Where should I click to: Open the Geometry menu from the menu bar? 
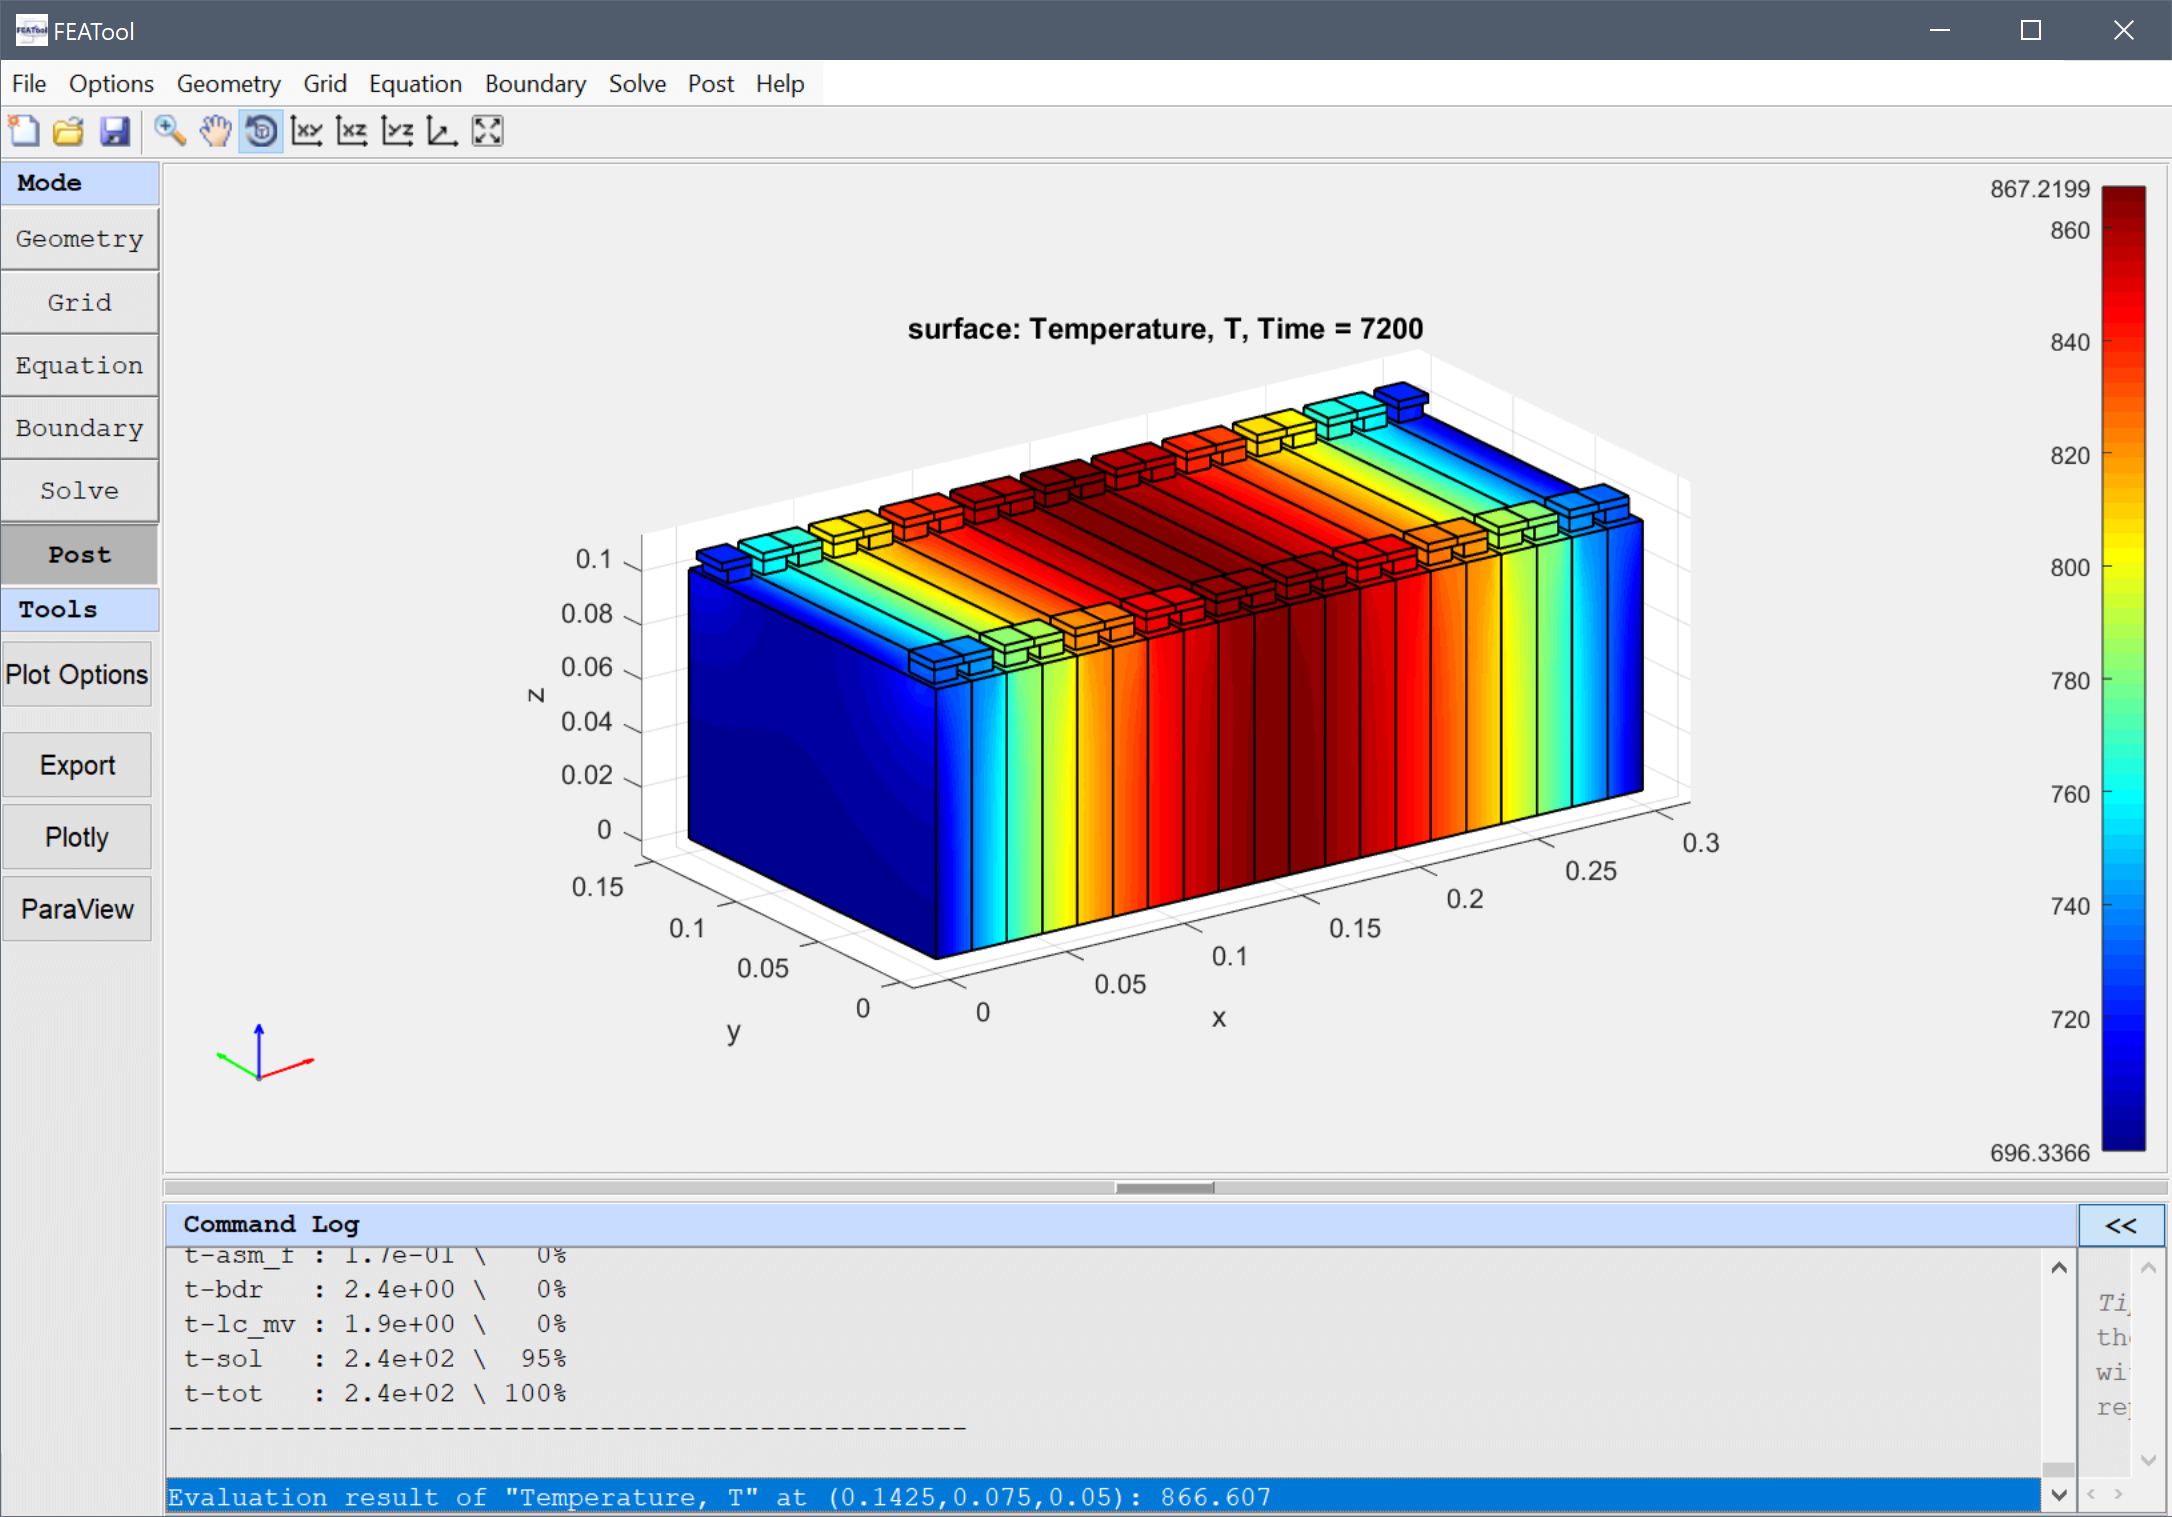tap(228, 84)
